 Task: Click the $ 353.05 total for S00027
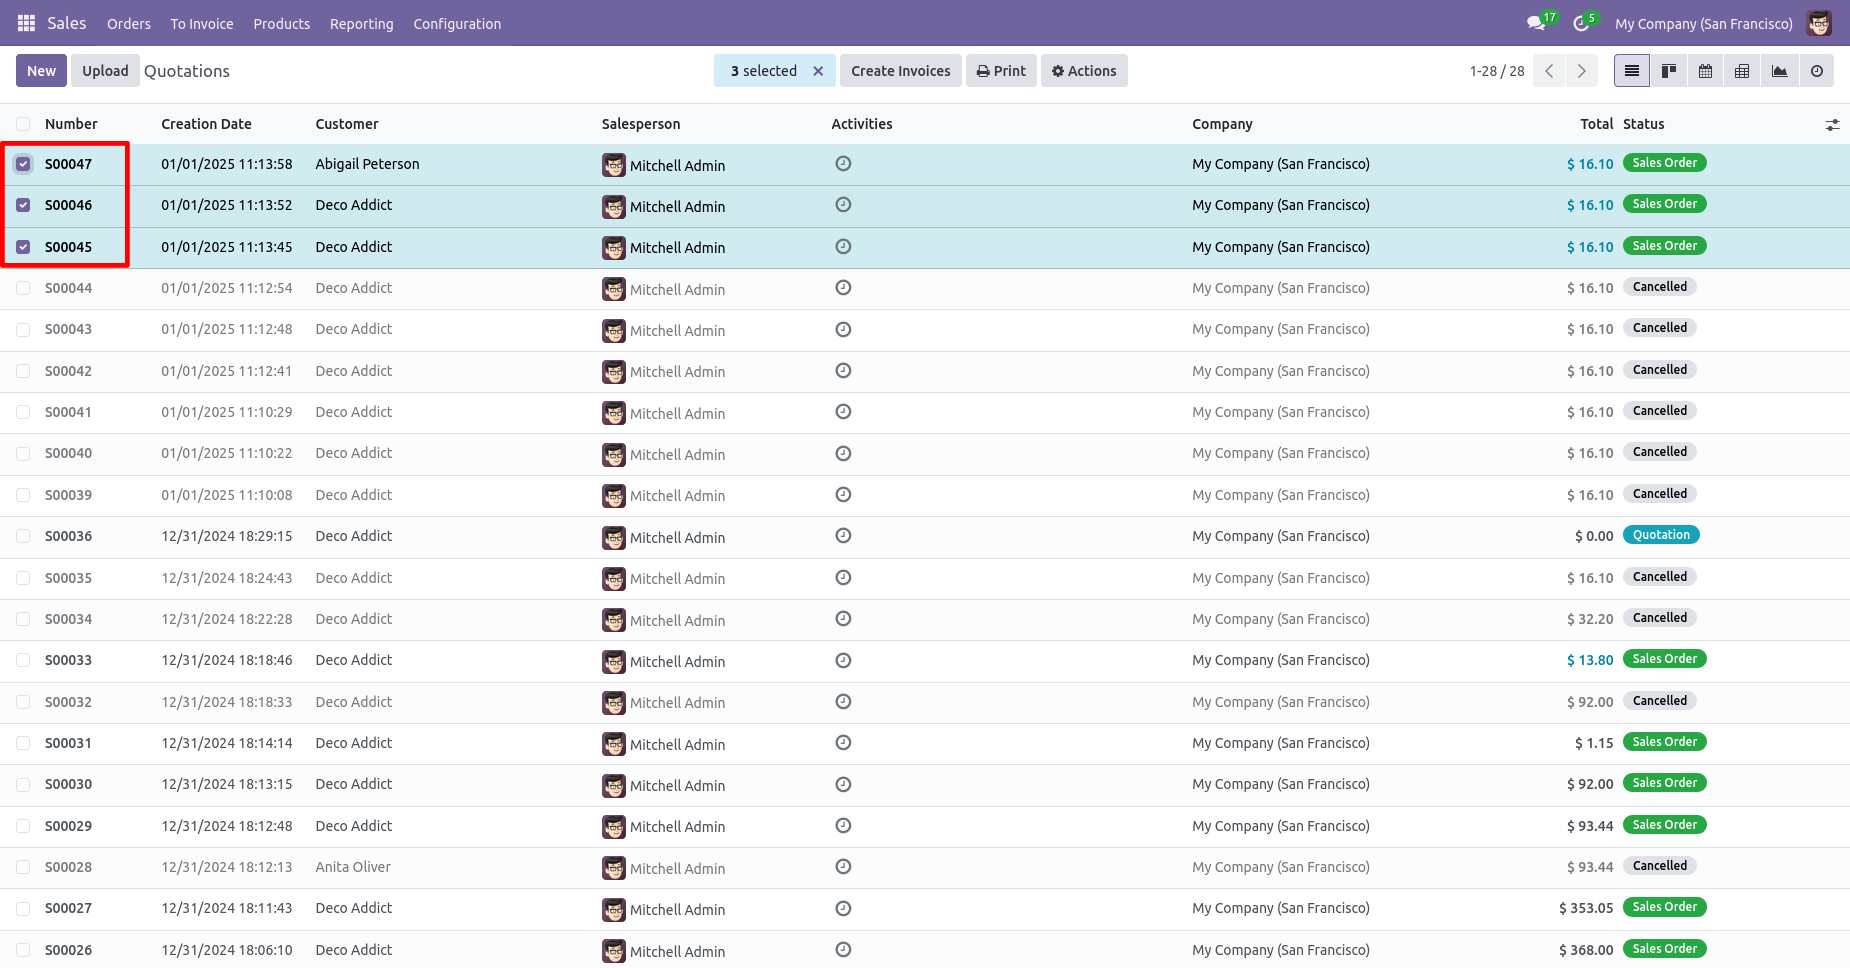point(1586,908)
